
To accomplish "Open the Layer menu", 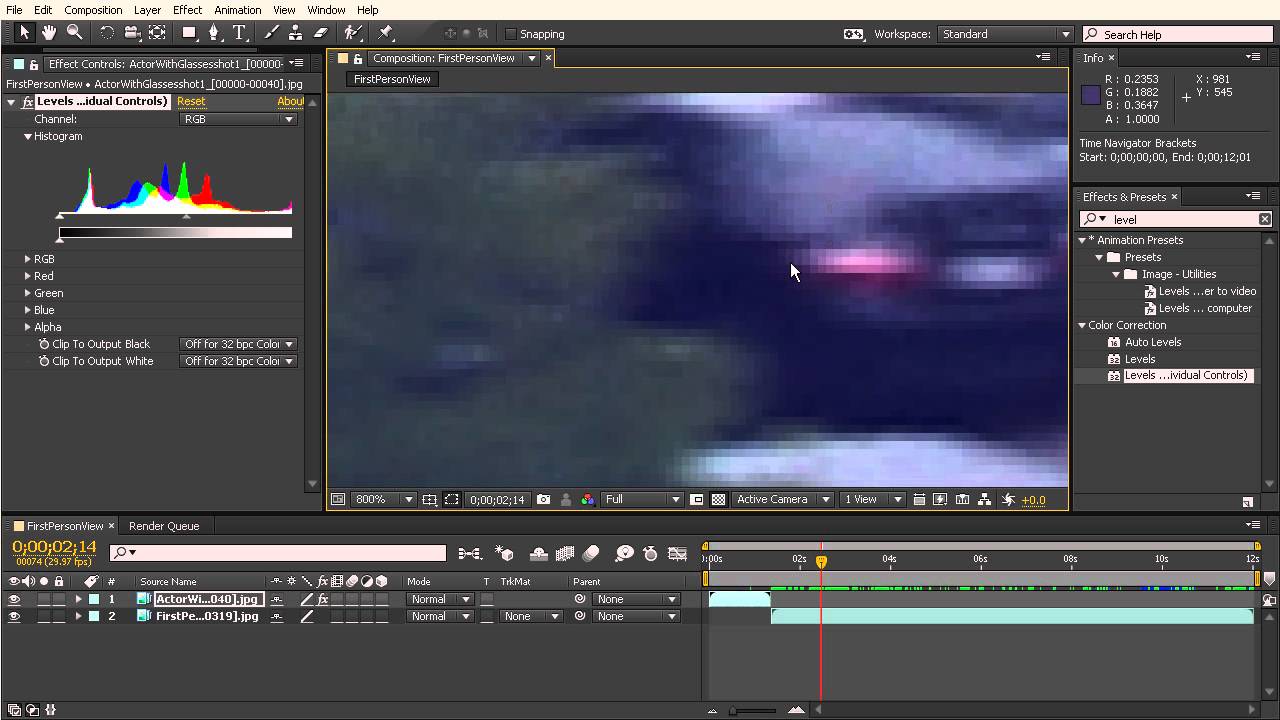I will point(147,10).
